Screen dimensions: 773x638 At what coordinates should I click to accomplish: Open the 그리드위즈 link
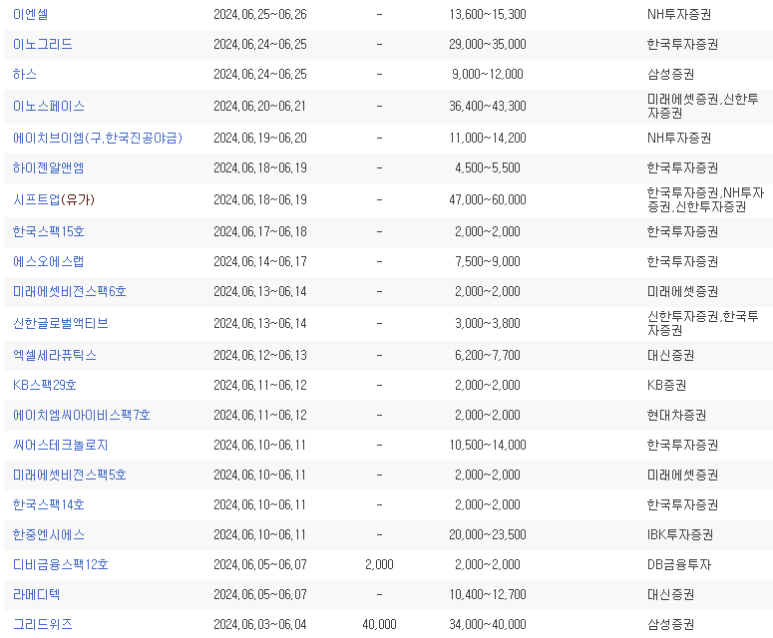[x=42, y=624]
